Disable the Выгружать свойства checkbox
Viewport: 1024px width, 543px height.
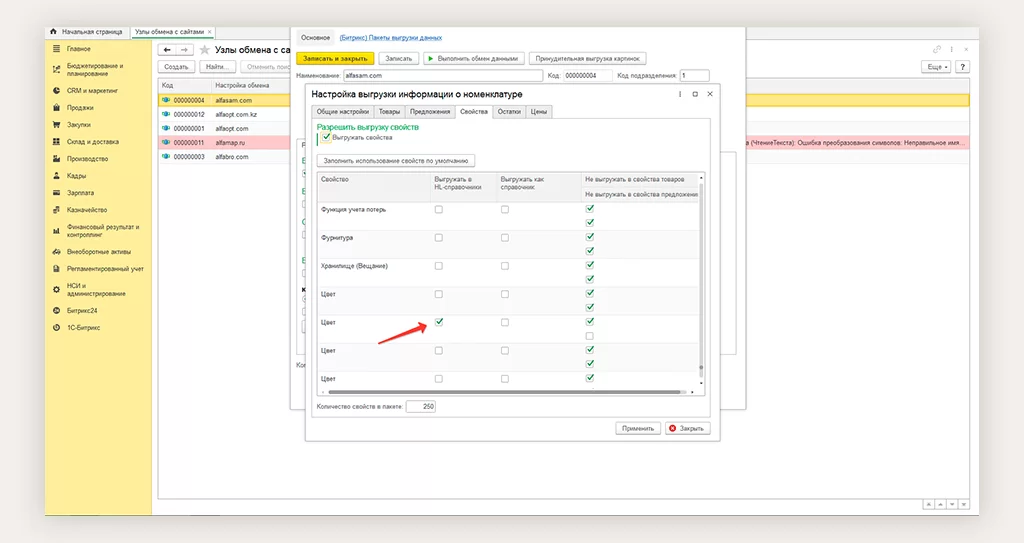(x=326, y=137)
